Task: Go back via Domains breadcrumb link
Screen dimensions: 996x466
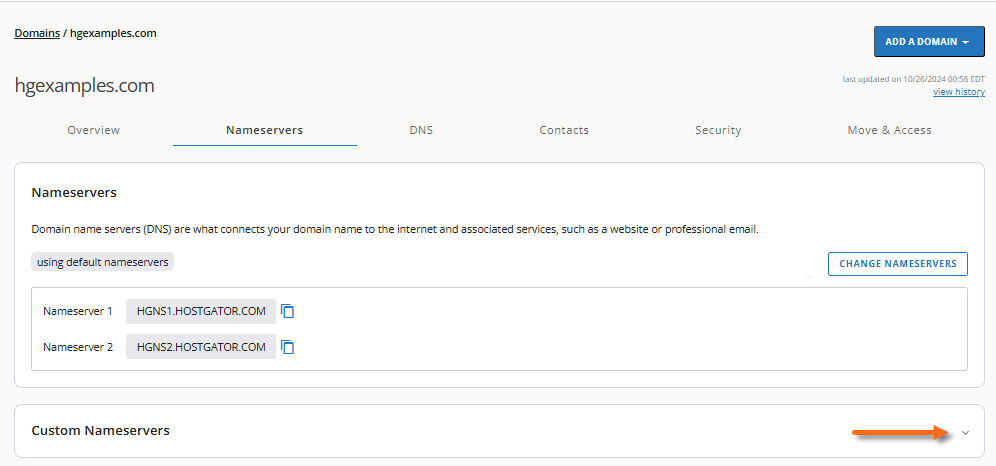Action: (37, 33)
